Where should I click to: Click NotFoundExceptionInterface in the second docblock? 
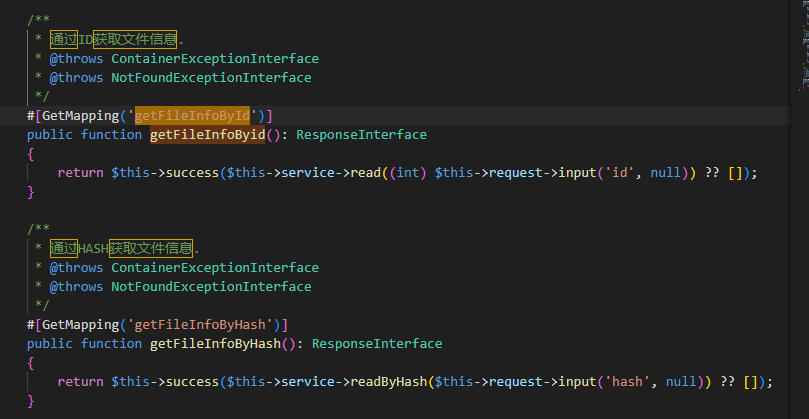211,287
